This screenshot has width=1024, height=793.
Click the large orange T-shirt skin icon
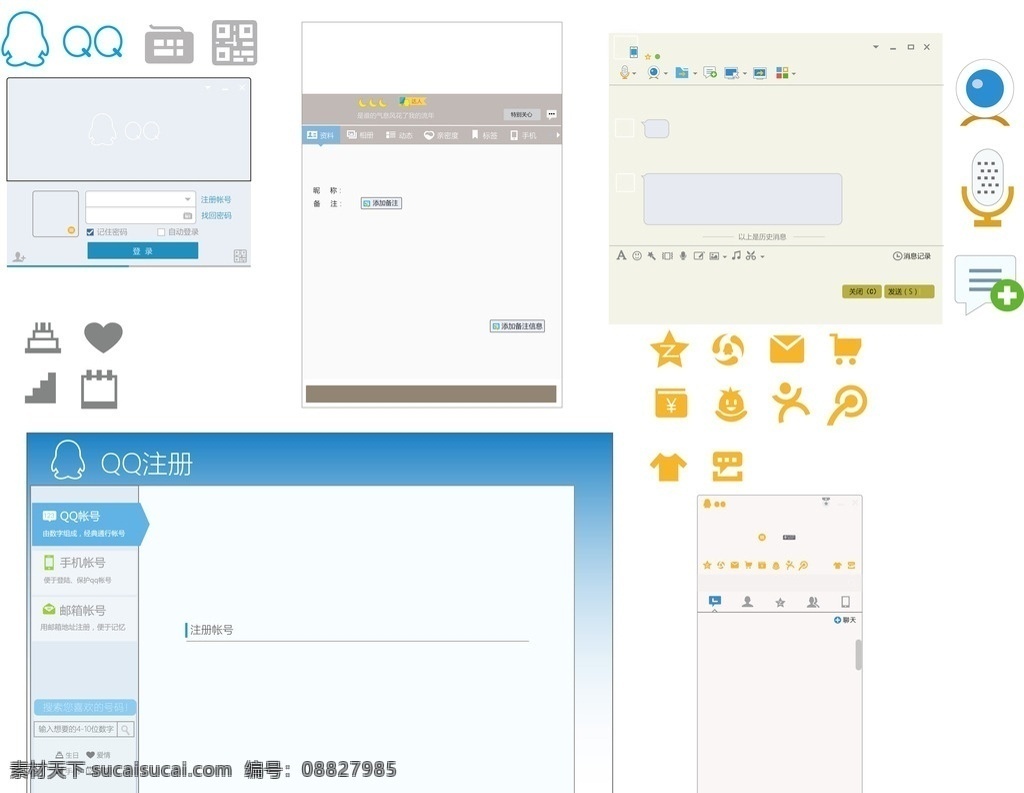[668, 467]
